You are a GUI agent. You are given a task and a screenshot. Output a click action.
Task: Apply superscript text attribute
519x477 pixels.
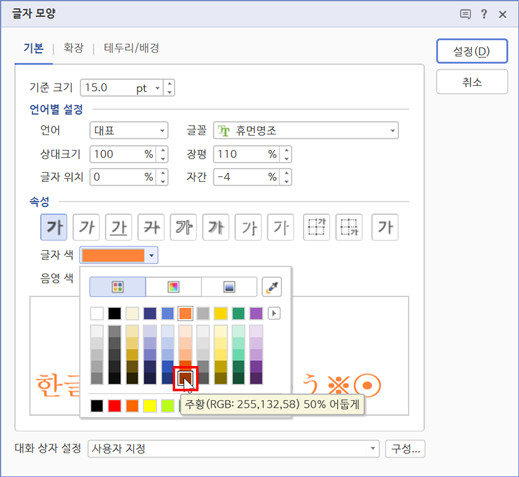tap(316, 227)
